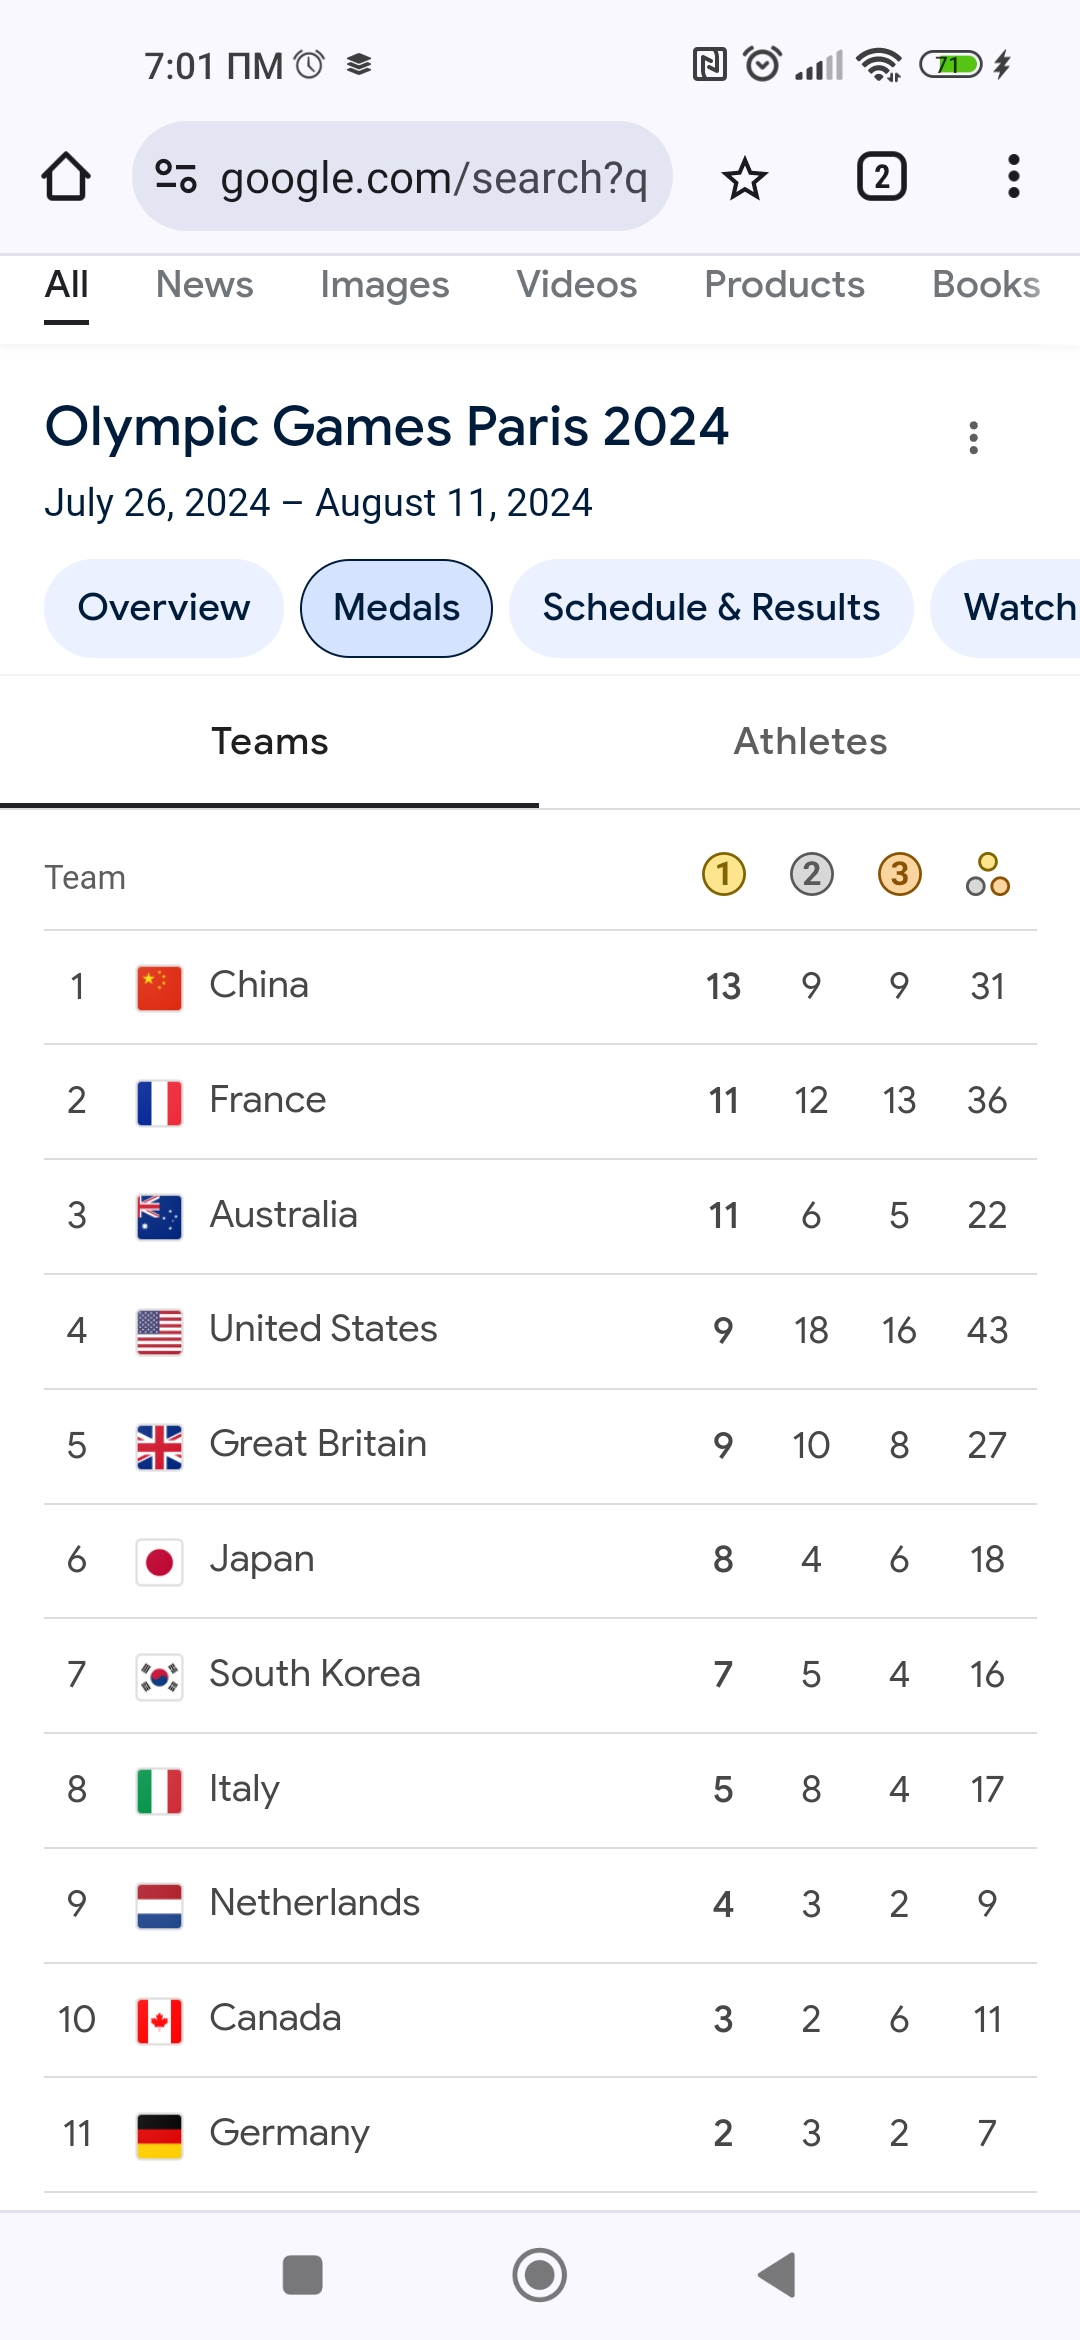Tap the silver medal column icon
Viewport: 1080px width, 2340px height.
(811, 875)
